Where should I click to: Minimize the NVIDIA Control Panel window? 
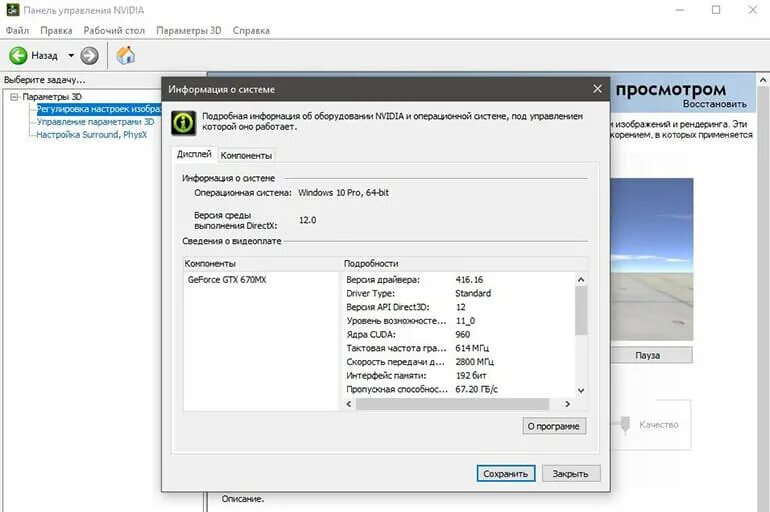click(680, 10)
